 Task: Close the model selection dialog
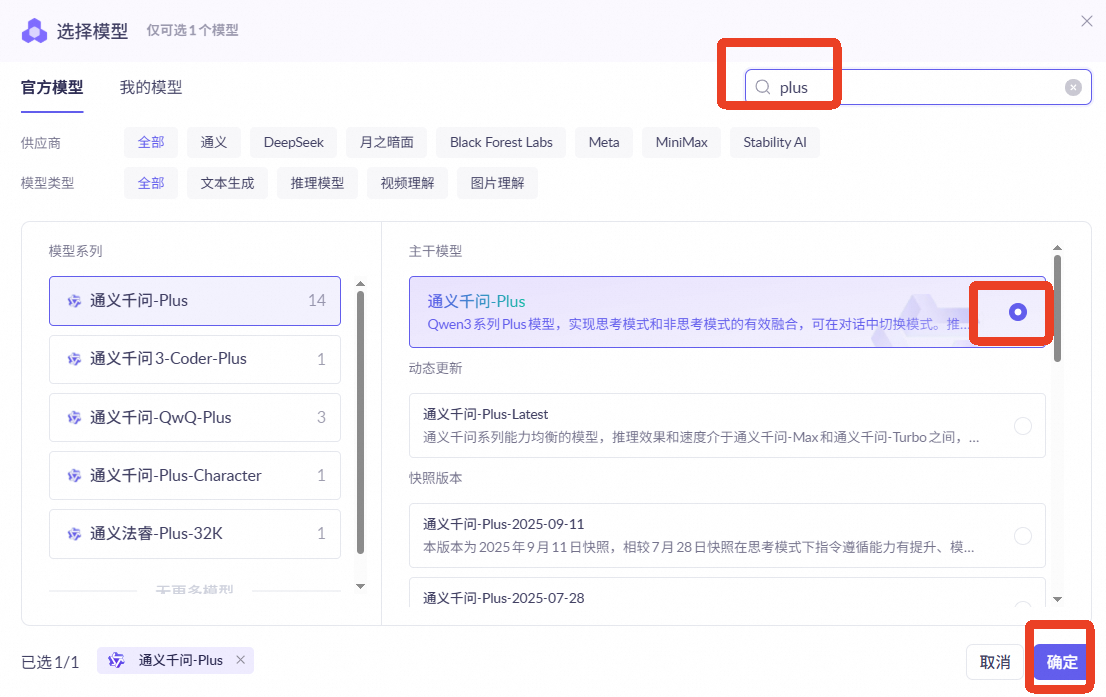(1087, 21)
